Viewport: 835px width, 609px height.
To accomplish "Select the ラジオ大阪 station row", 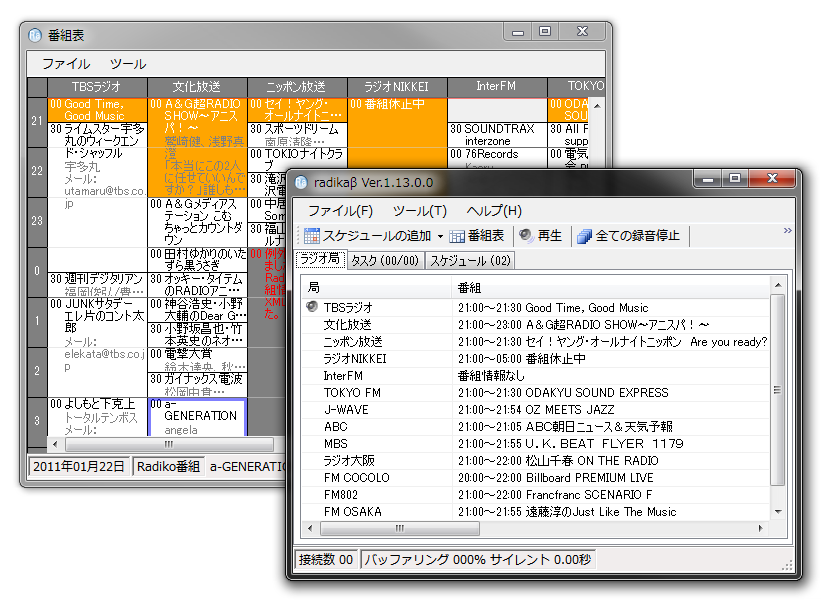I will (536, 461).
